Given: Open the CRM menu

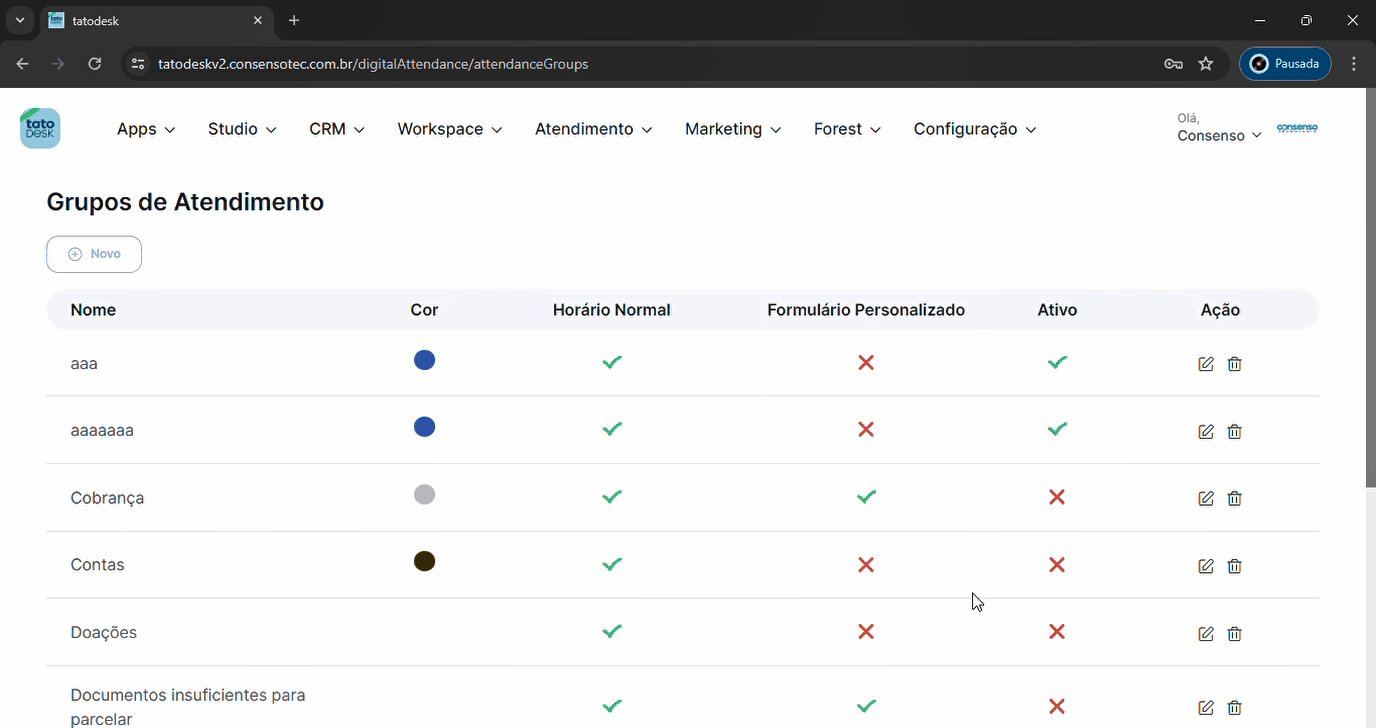Looking at the screenshot, I should pyautogui.click(x=336, y=129).
